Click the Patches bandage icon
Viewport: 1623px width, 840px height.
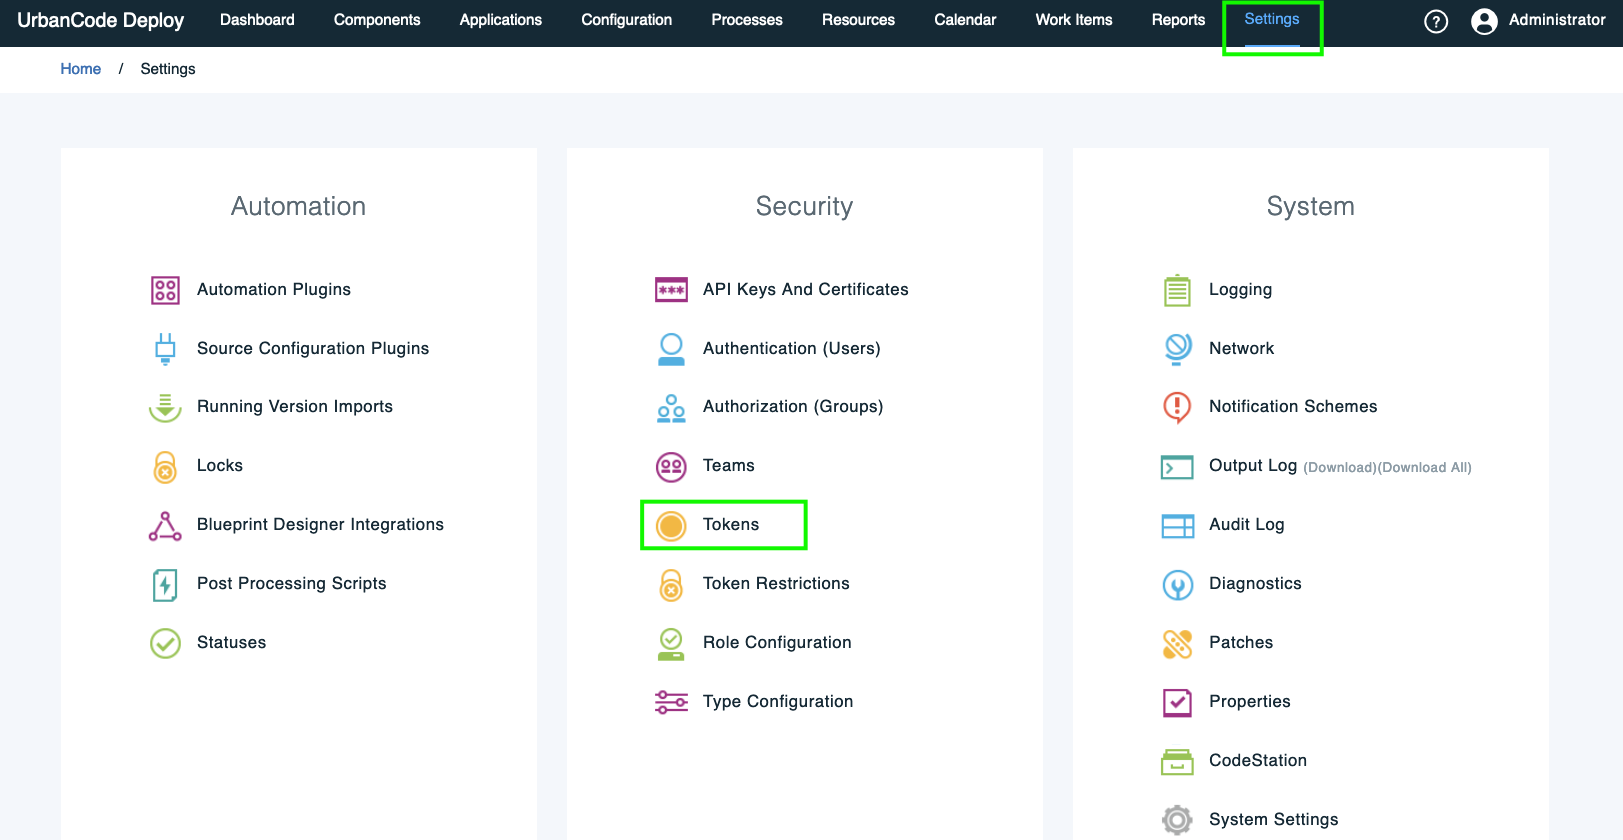tap(1177, 643)
